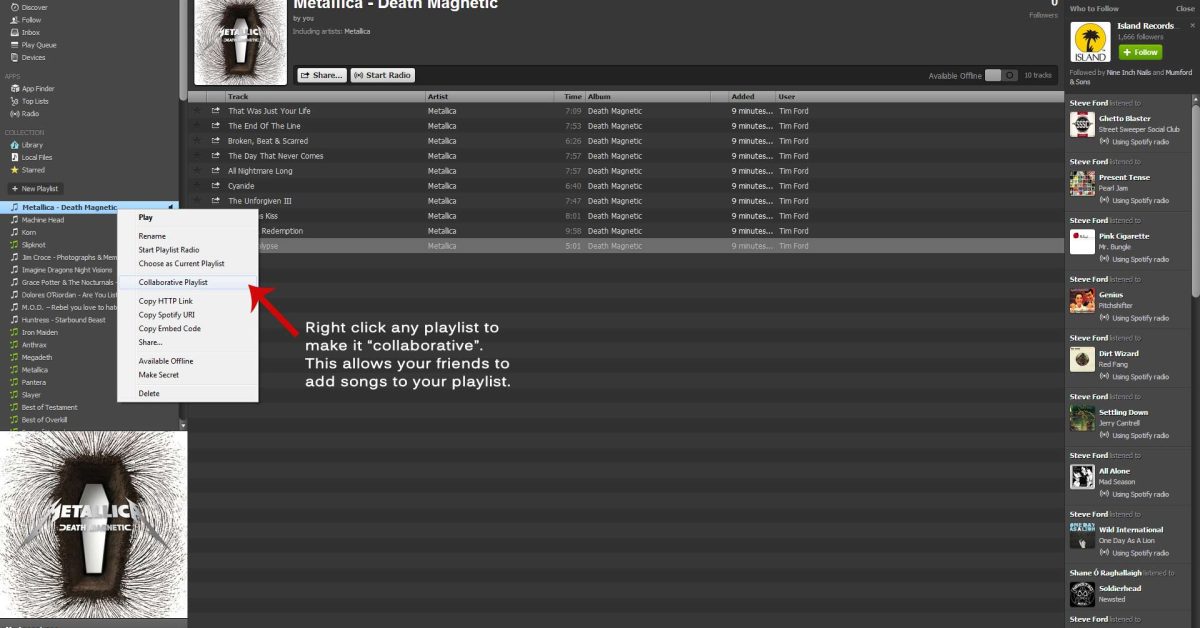The image size is (1200, 628).
Task: Click the share arrow for Cyanide track
Action: click(215, 186)
